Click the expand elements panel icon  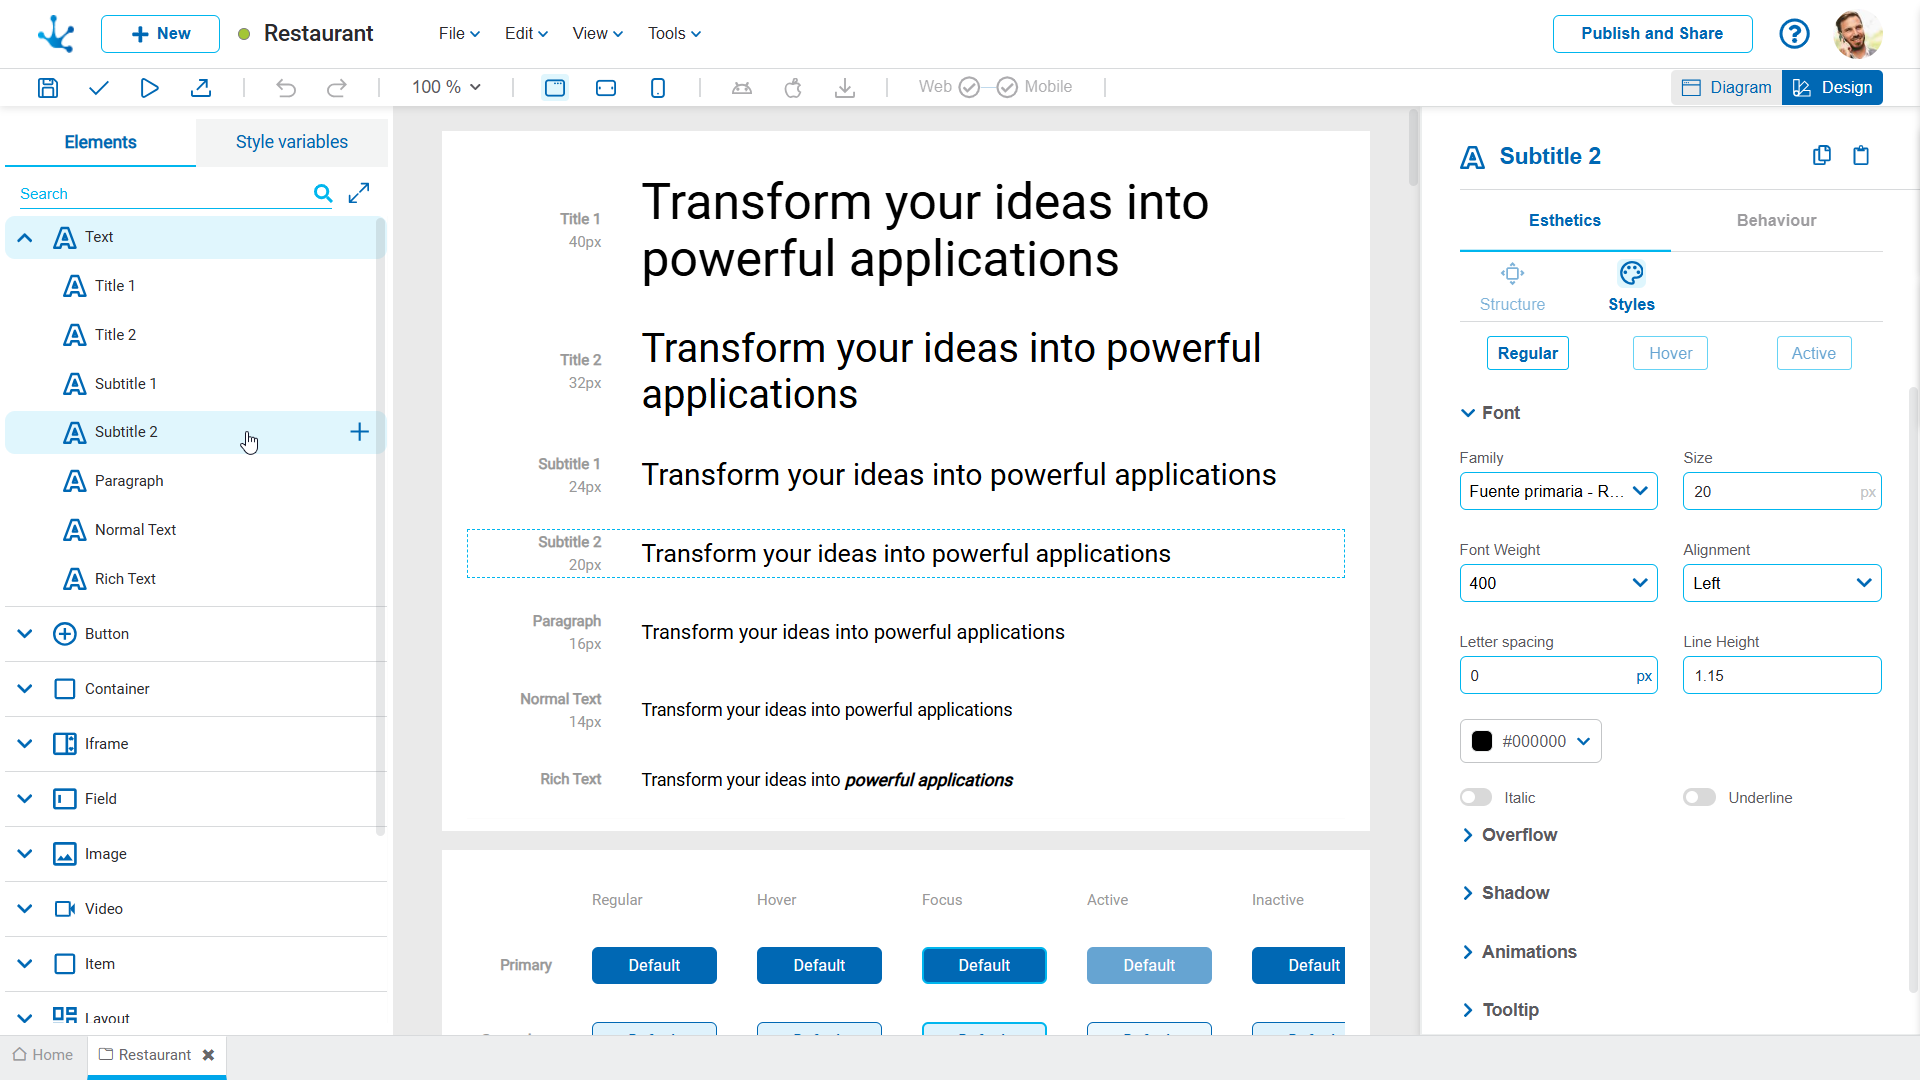[359, 193]
